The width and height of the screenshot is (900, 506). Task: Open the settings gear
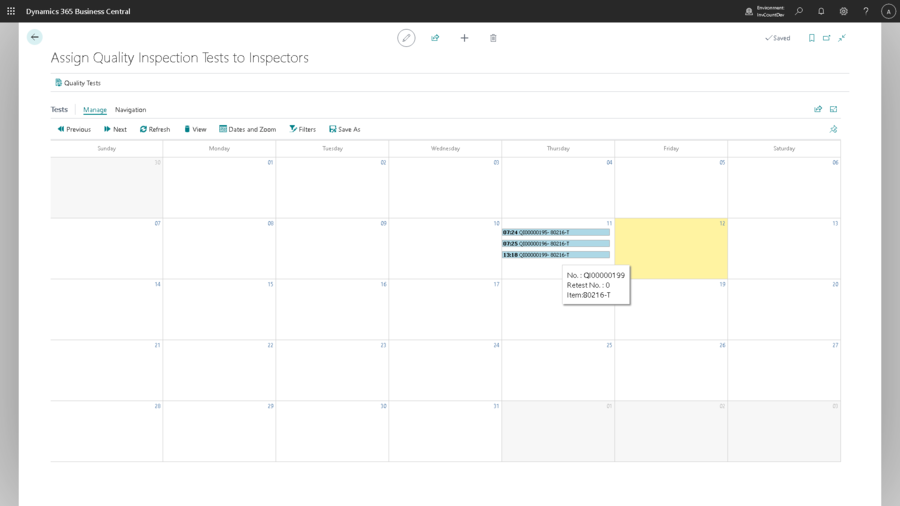coord(843,11)
